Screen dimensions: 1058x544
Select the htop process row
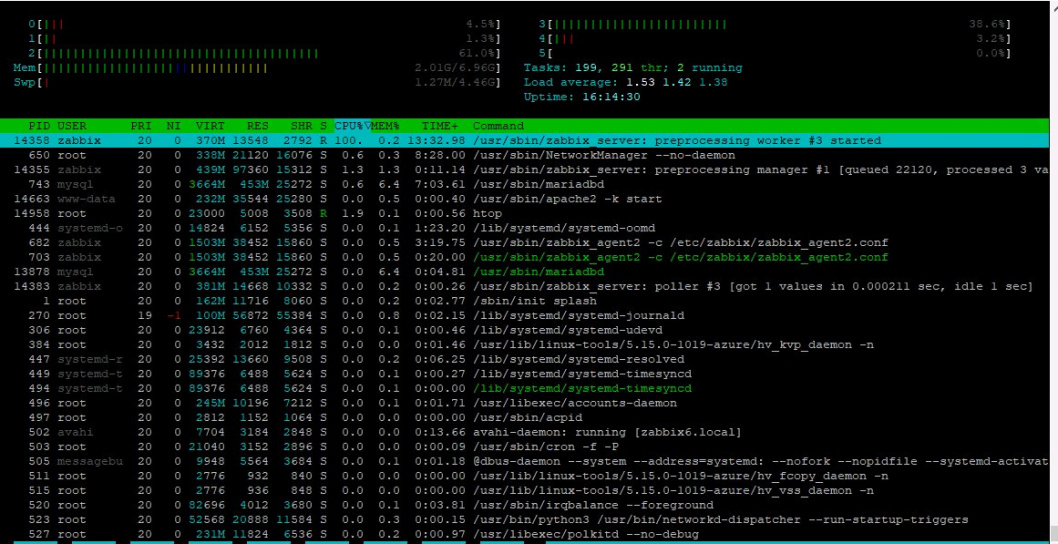pos(525,214)
